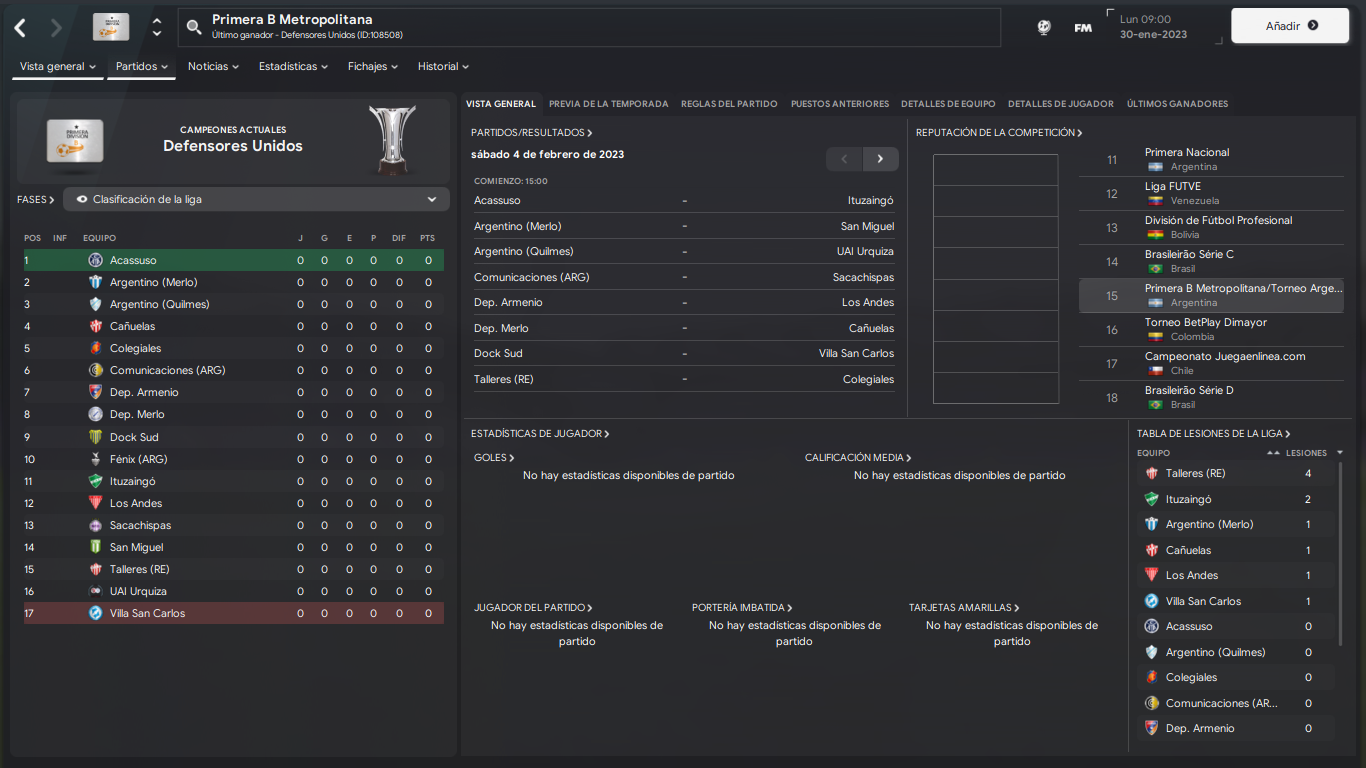Open the Tarjetas amarillas link

(x=963, y=608)
